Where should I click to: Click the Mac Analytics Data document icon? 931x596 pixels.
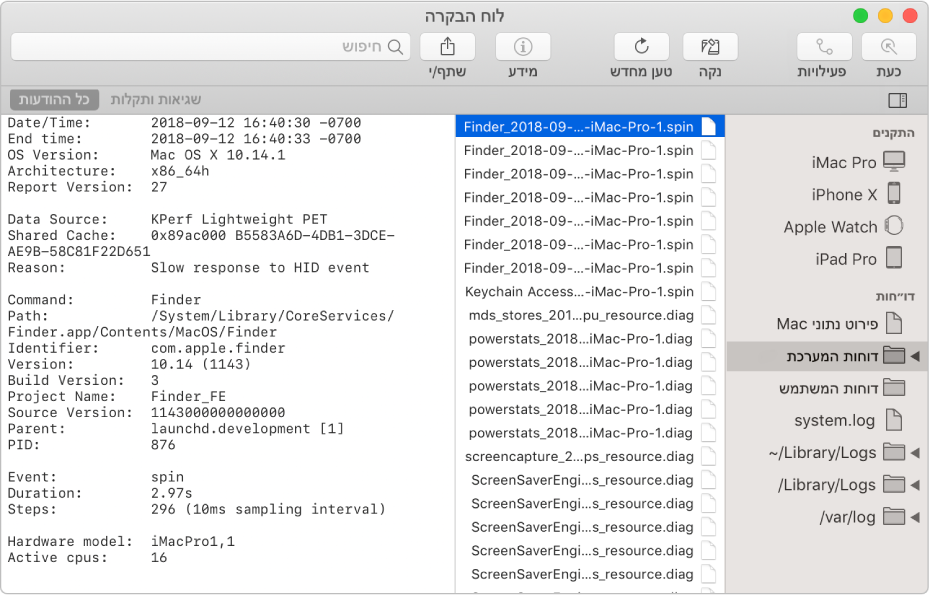tap(894, 323)
